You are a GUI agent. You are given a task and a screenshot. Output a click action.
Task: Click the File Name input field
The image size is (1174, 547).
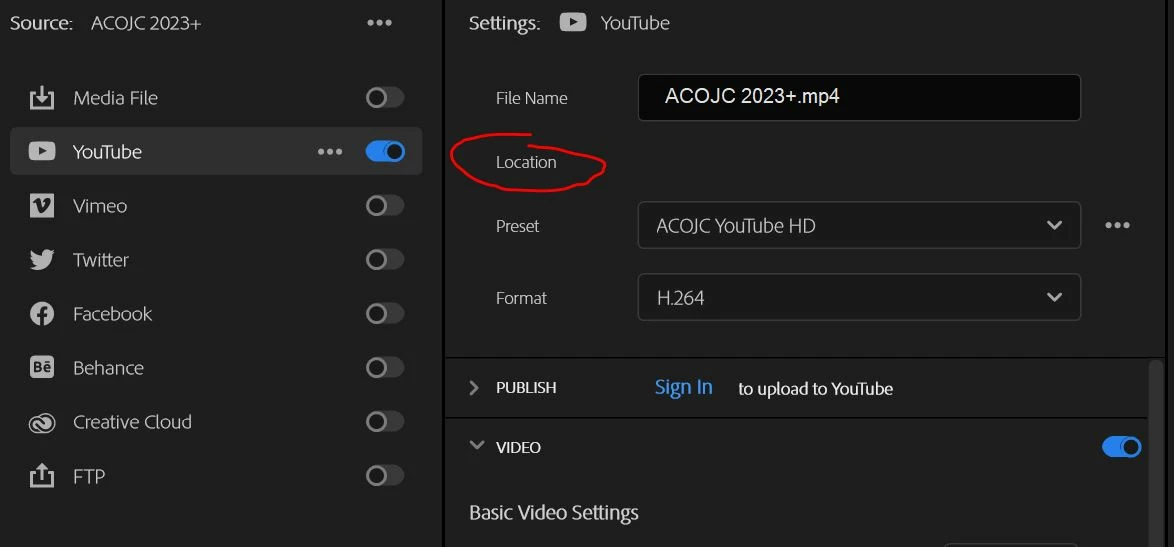tap(859, 97)
